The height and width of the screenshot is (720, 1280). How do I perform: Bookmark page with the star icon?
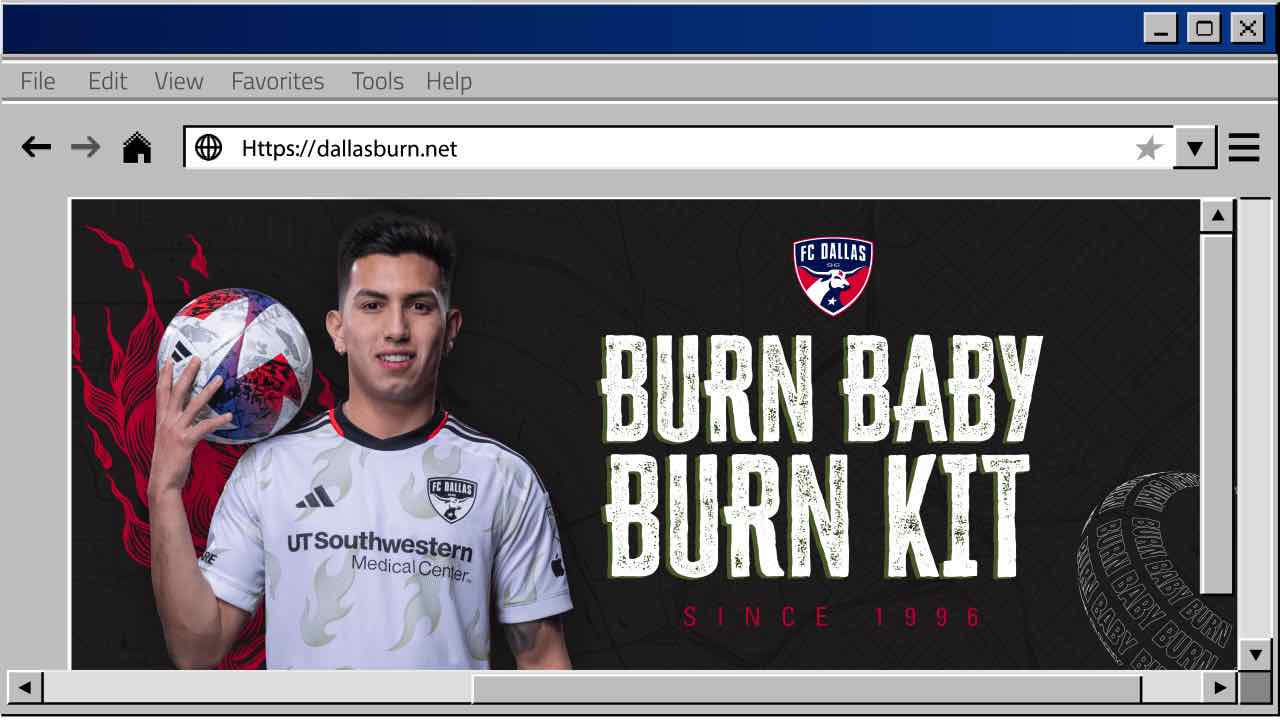click(x=1149, y=149)
